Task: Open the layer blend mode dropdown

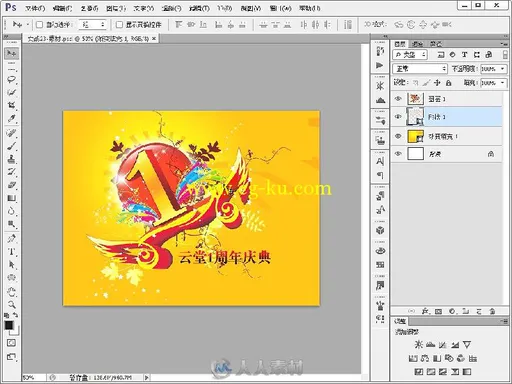Action: click(420, 69)
